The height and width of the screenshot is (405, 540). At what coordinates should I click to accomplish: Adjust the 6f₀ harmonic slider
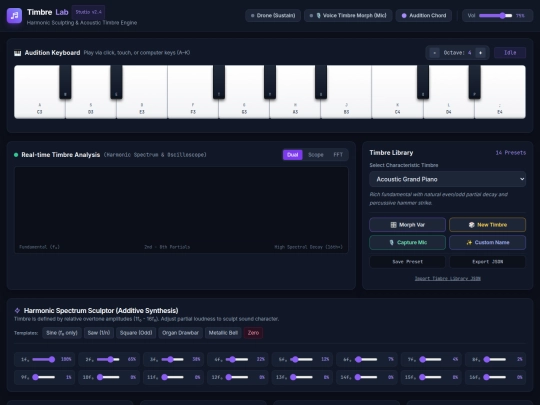366,360
